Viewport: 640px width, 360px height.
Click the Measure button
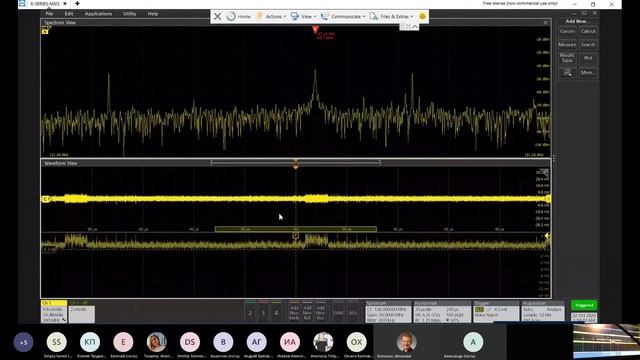(x=567, y=44)
